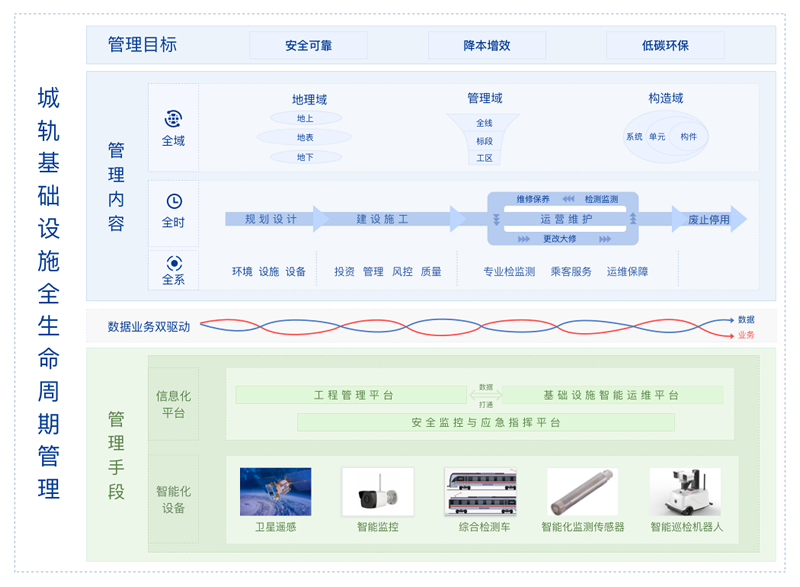Open the 基础设施智能运维平台 bar
The width and height of the screenshot is (800, 587).
pyautogui.click(x=612, y=395)
